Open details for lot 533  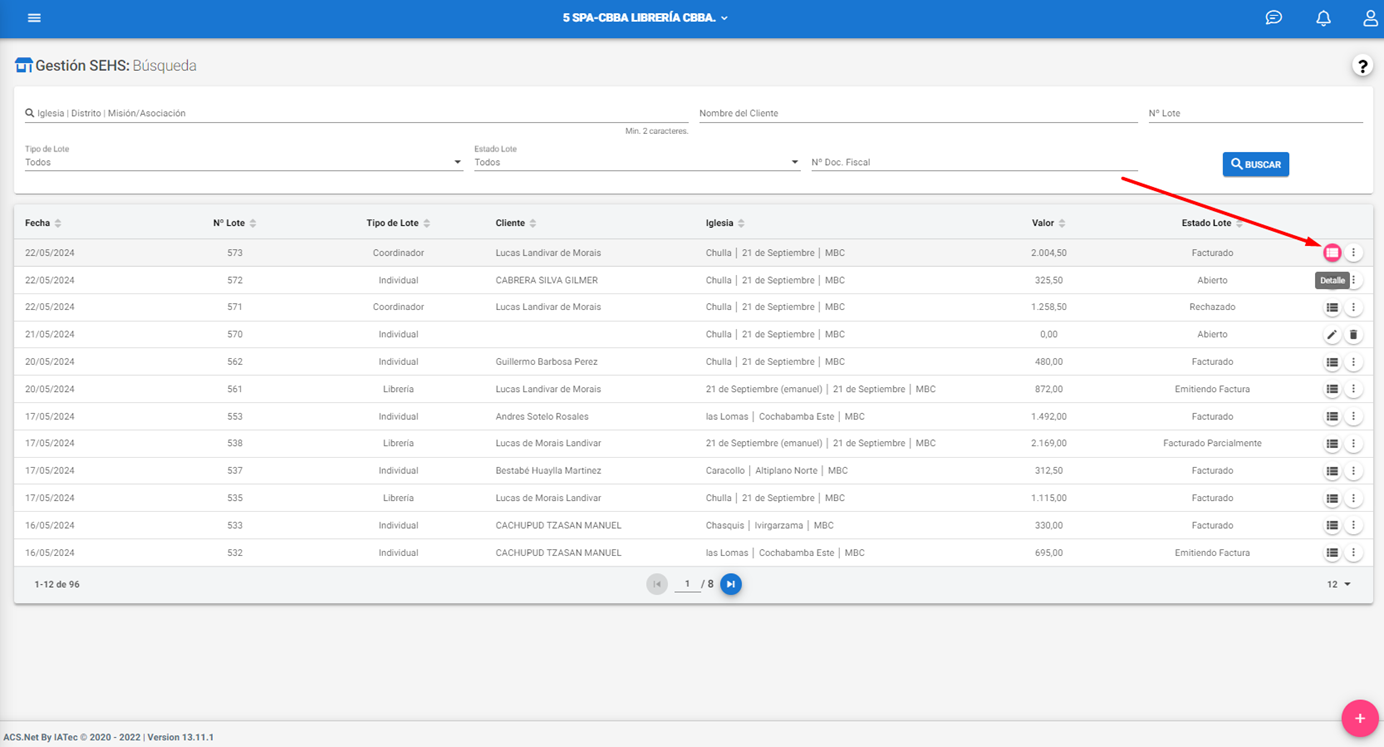1332,525
